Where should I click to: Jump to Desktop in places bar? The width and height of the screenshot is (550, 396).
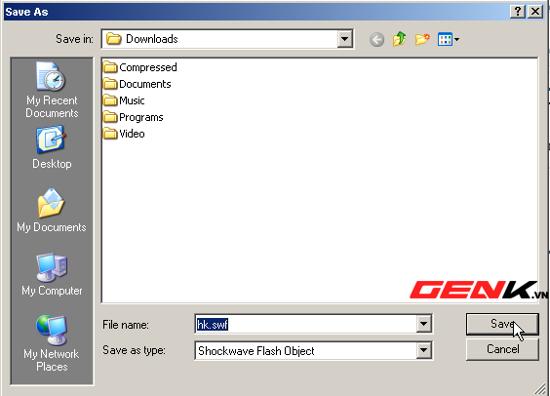point(52,148)
